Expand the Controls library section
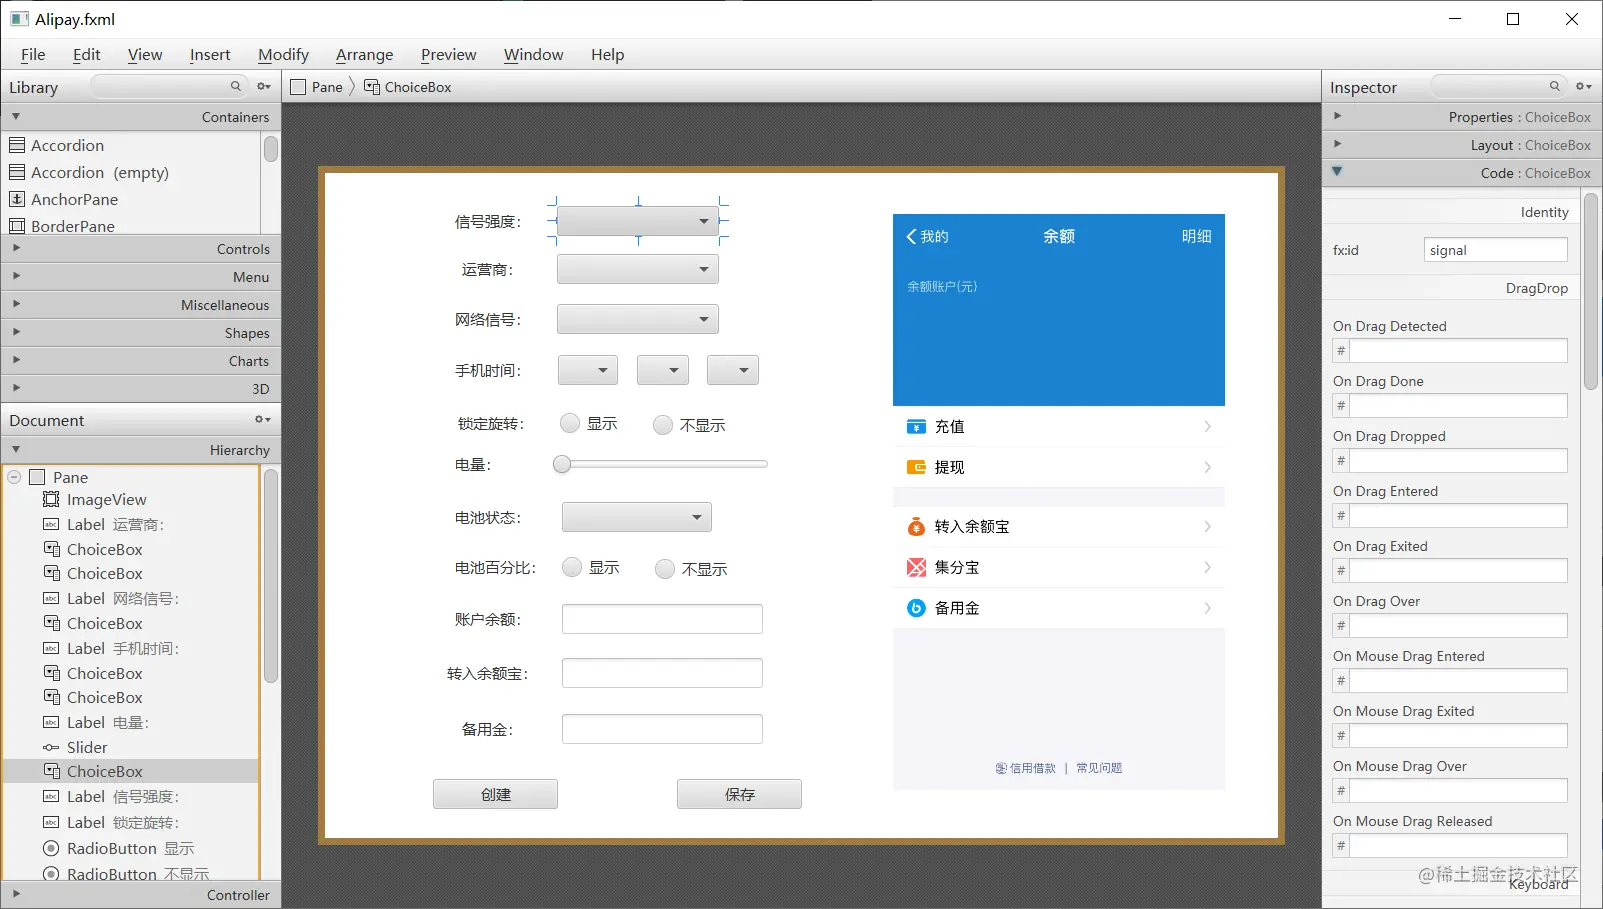The width and height of the screenshot is (1603, 909). click(140, 249)
